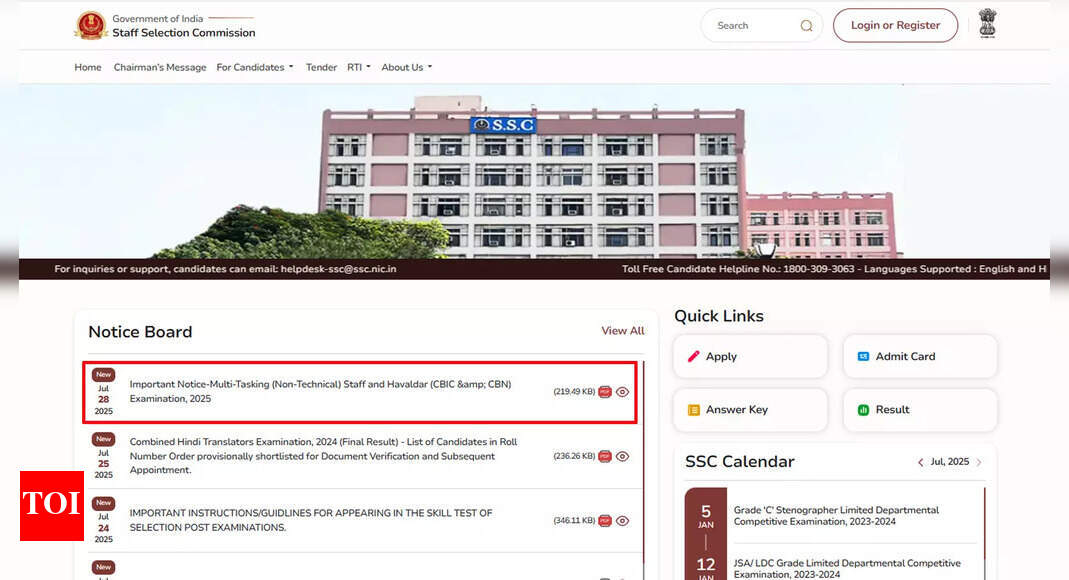
Task: Click the SSC emblem logo in header
Action: click(x=90, y=25)
